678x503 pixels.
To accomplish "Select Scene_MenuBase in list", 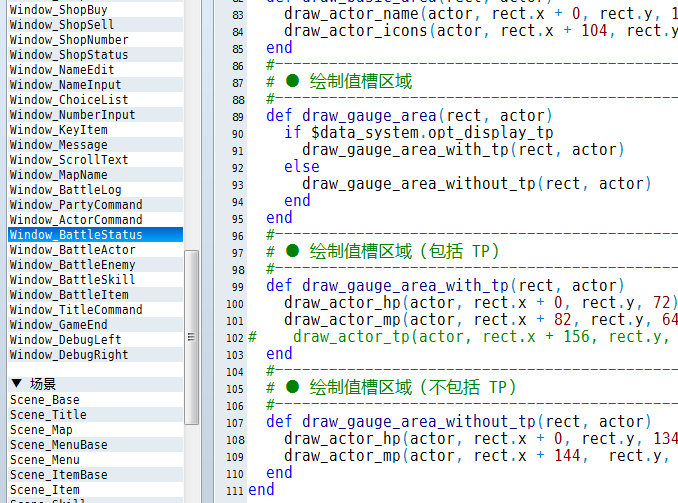I will click(x=95, y=445).
